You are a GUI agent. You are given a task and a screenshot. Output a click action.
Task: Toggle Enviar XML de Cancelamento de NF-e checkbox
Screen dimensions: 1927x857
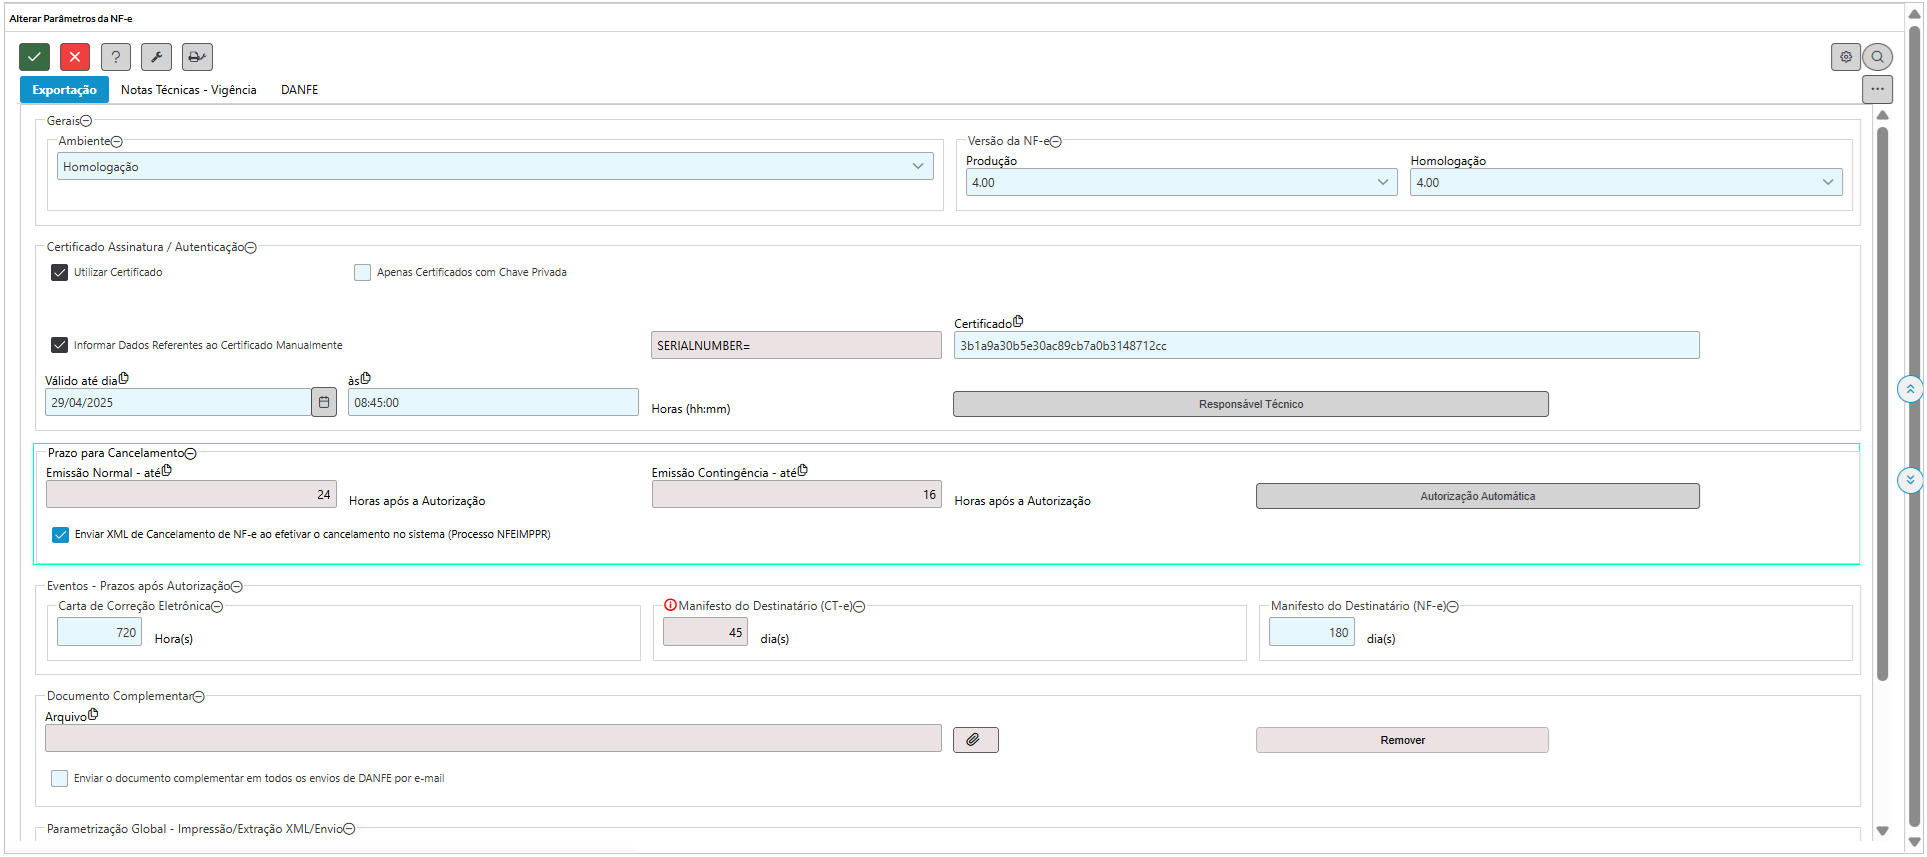(61, 535)
